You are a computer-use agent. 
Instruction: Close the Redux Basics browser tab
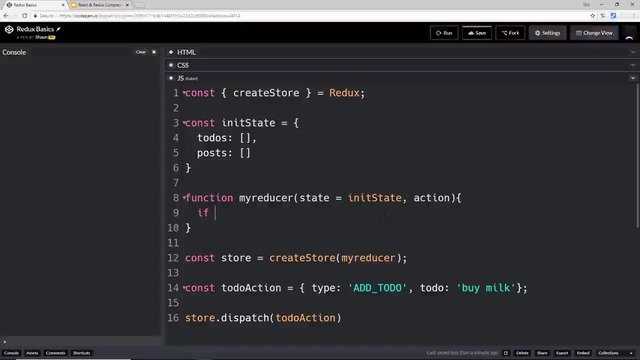(63, 5)
